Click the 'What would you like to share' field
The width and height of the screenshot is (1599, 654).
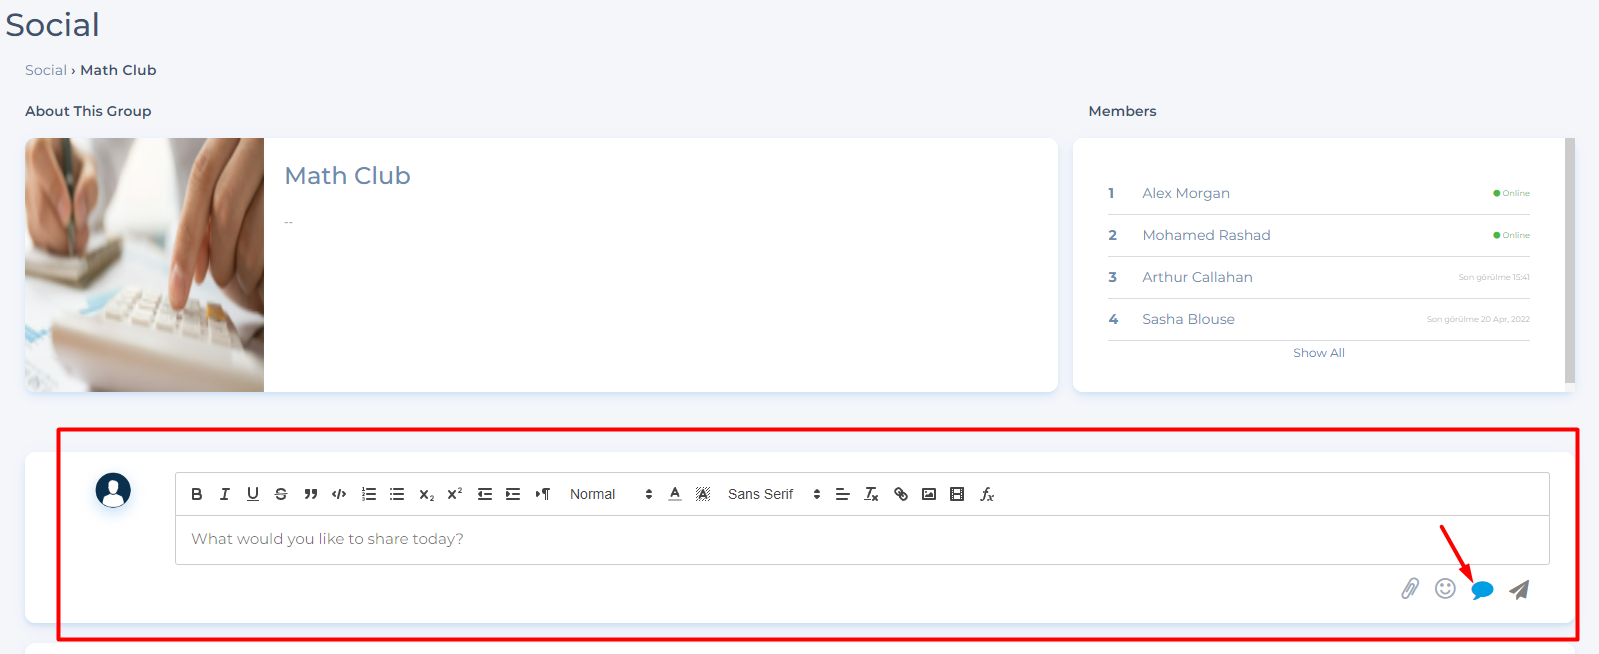[860, 539]
